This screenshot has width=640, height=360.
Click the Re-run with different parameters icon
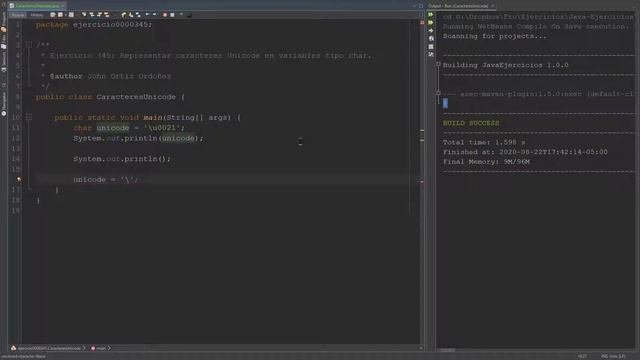pos(431,22)
